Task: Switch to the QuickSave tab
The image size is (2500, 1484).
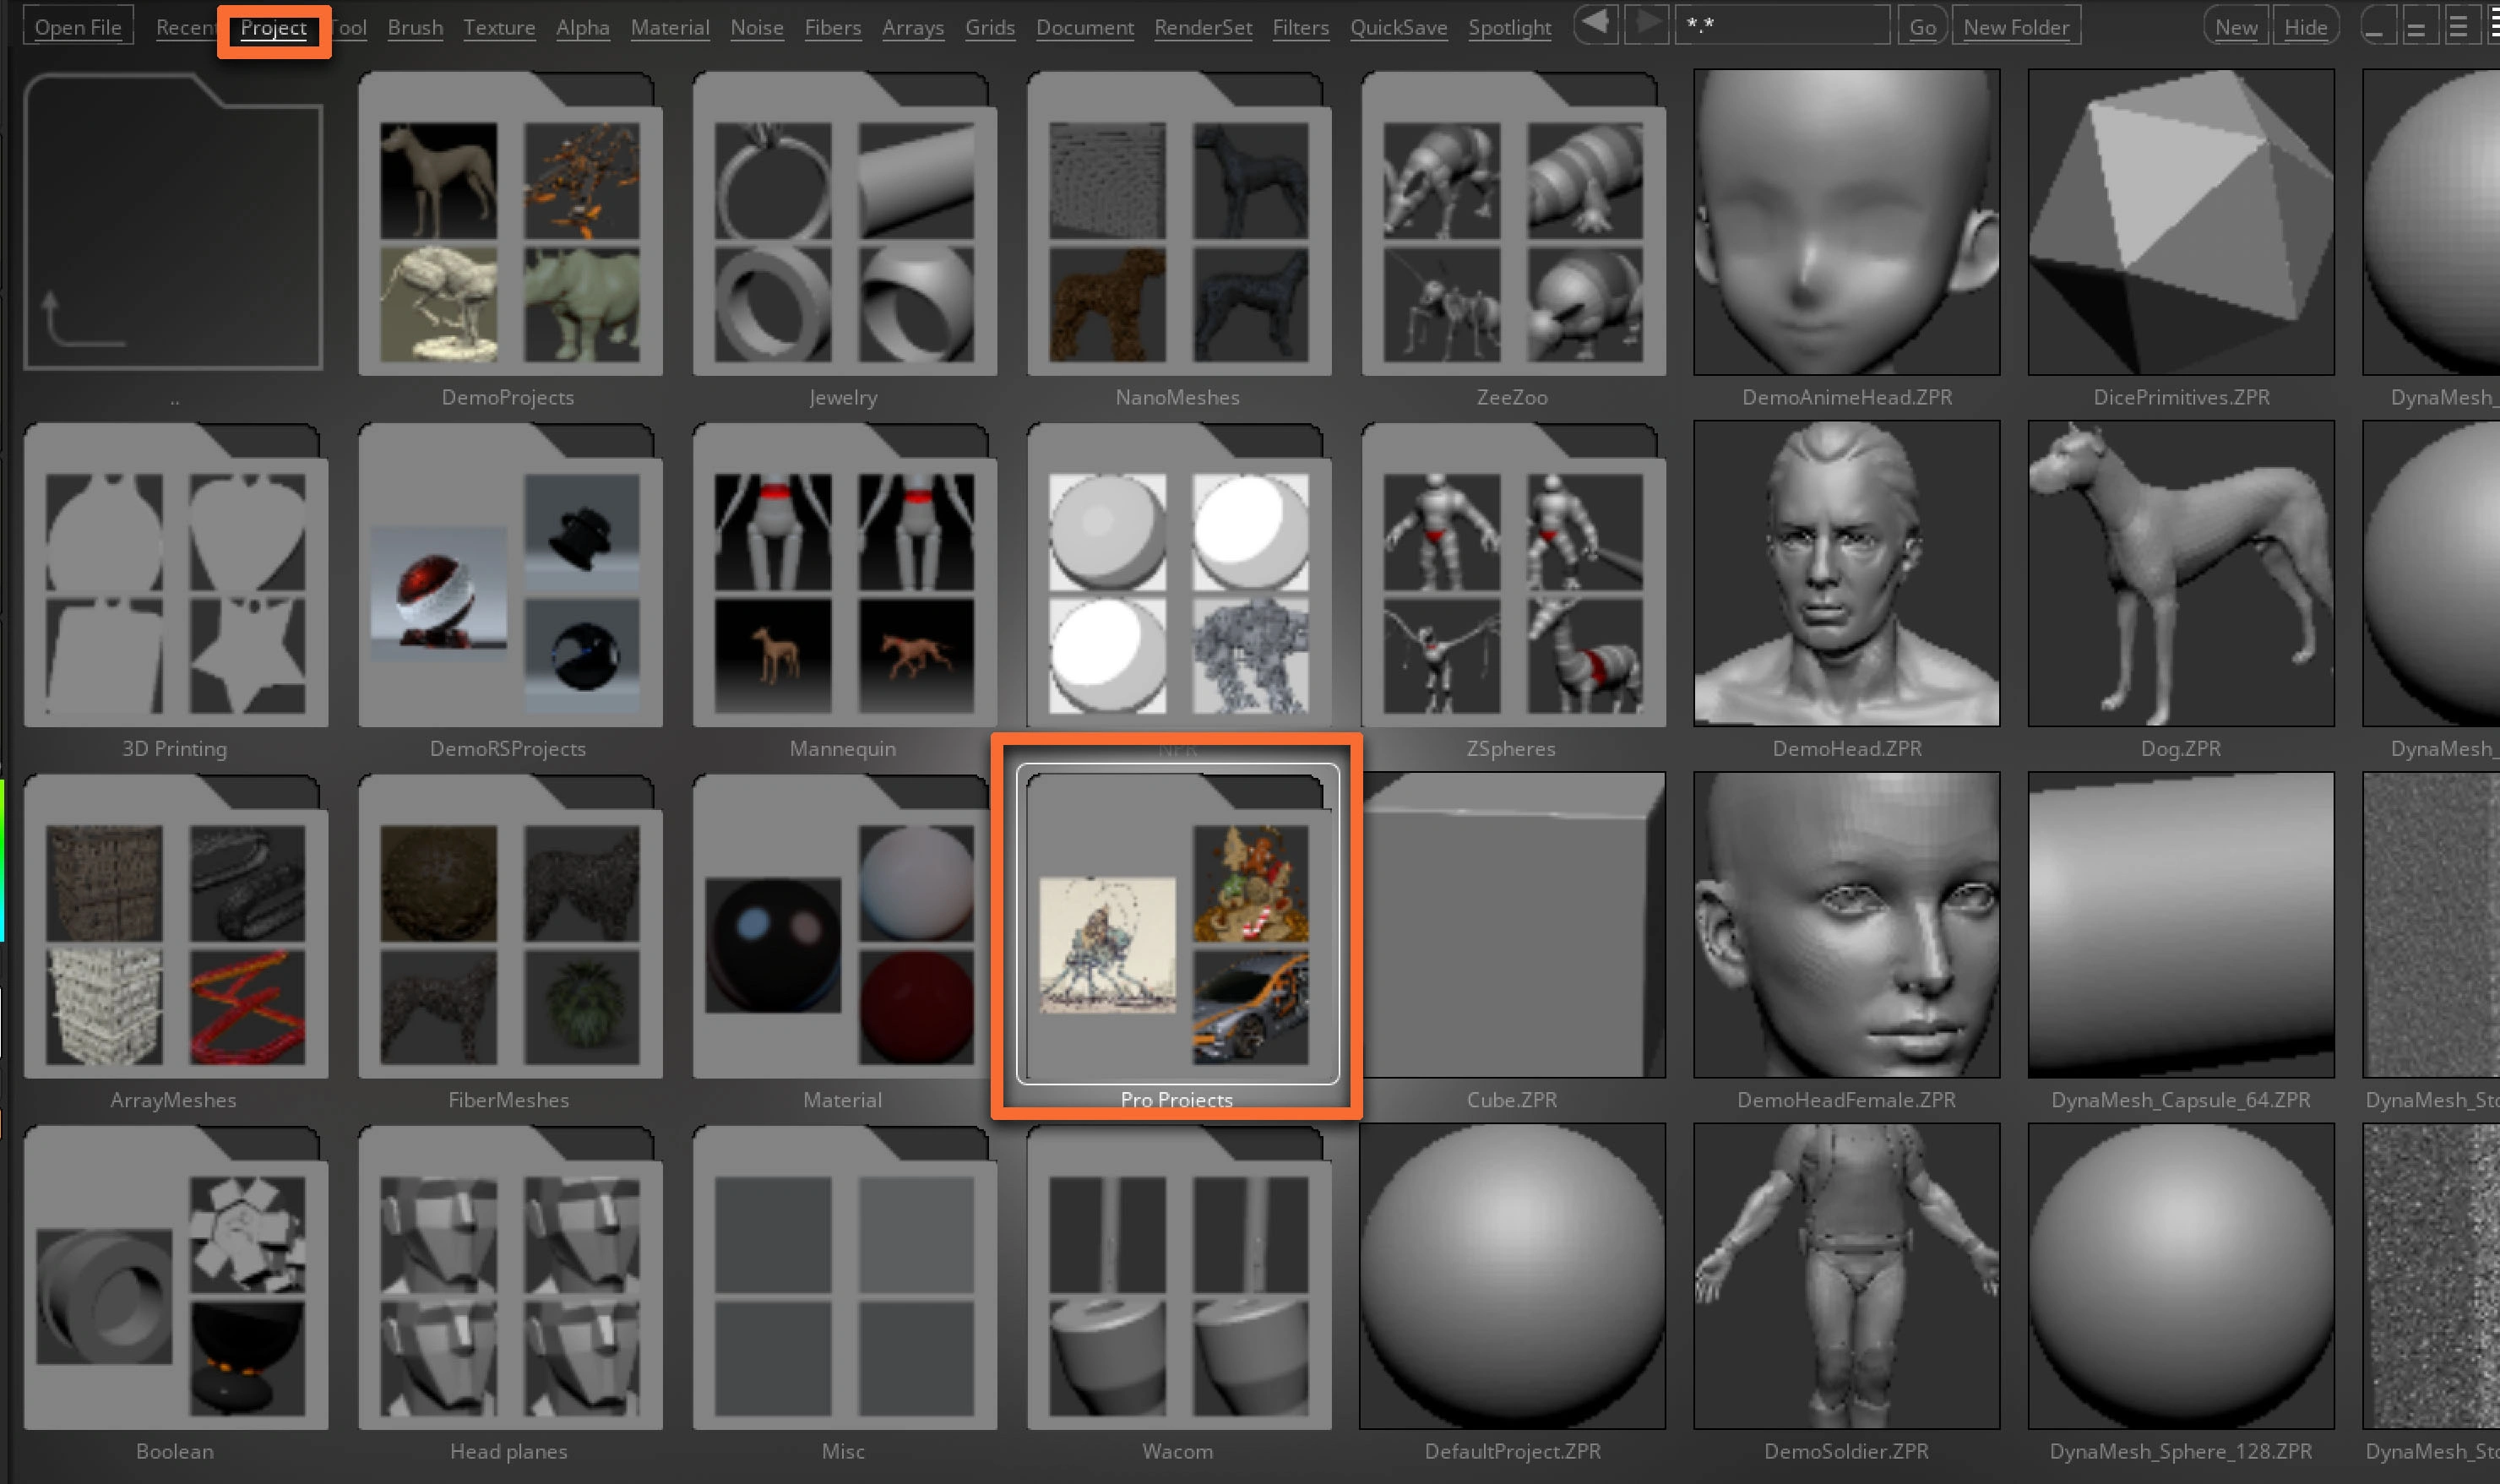Action: click(x=1399, y=28)
